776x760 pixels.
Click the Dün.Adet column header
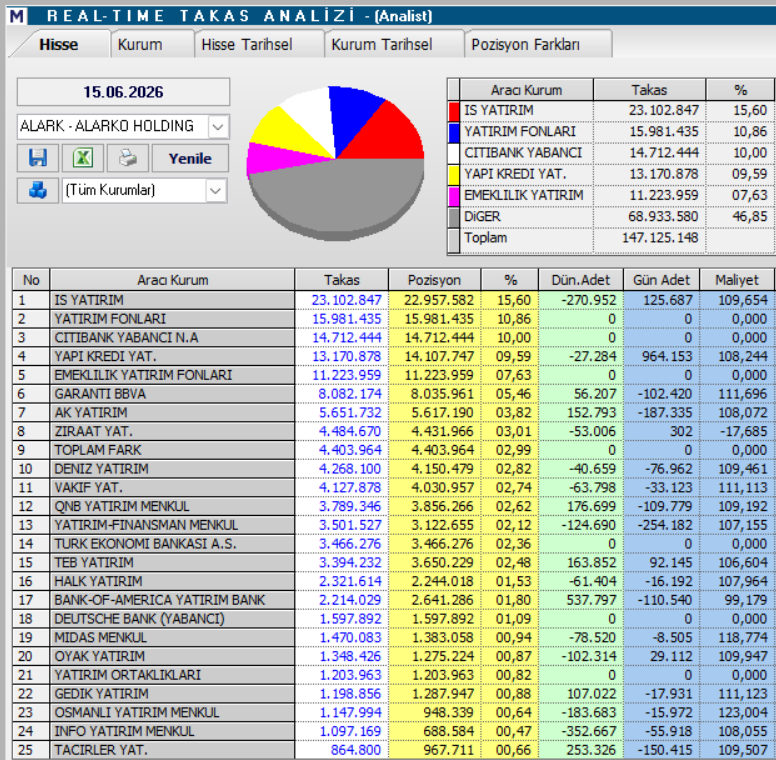click(x=581, y=280)
